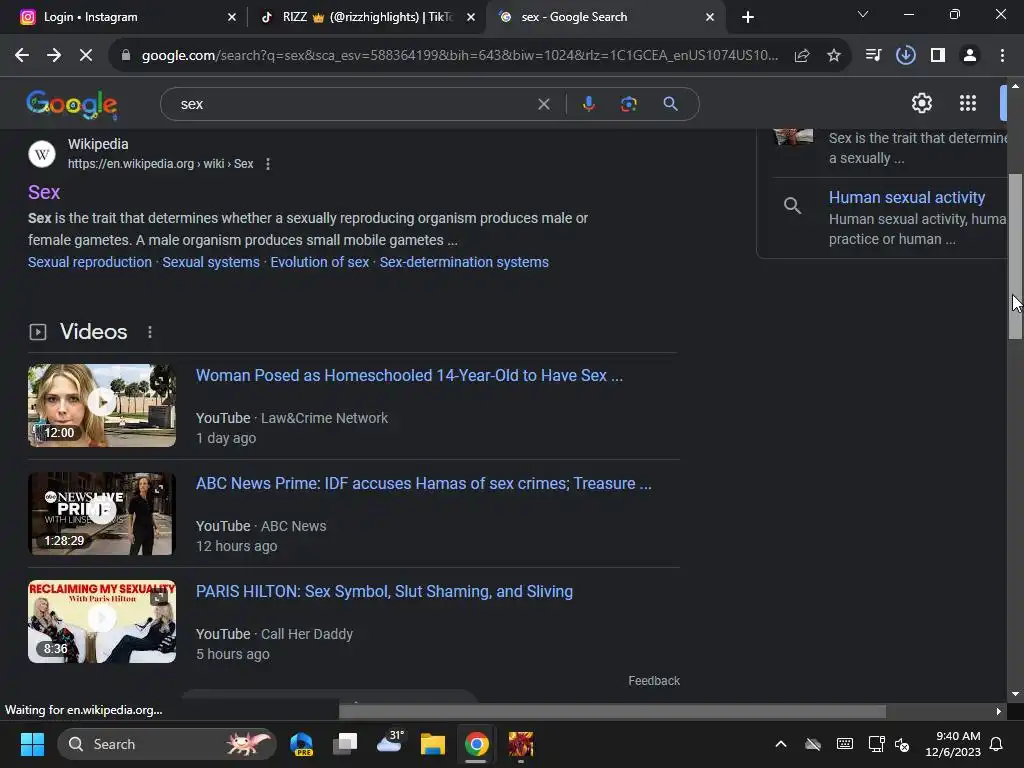Screen dimensions: 1024x768
Task: Go back to the previous page
Action: [x=22, y=56]
